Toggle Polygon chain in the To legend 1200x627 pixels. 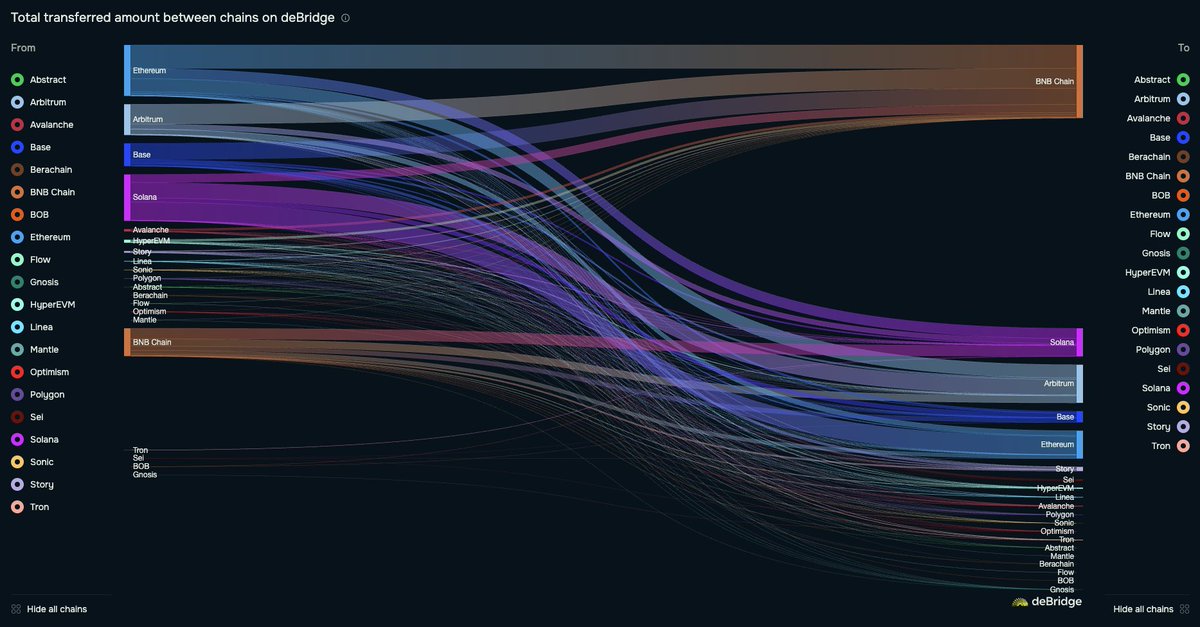pyautogui.click(x=1163, y=350)
